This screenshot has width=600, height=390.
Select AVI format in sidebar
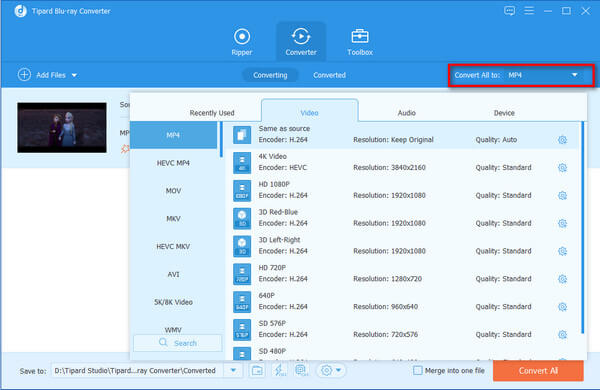tap(173, 274)
